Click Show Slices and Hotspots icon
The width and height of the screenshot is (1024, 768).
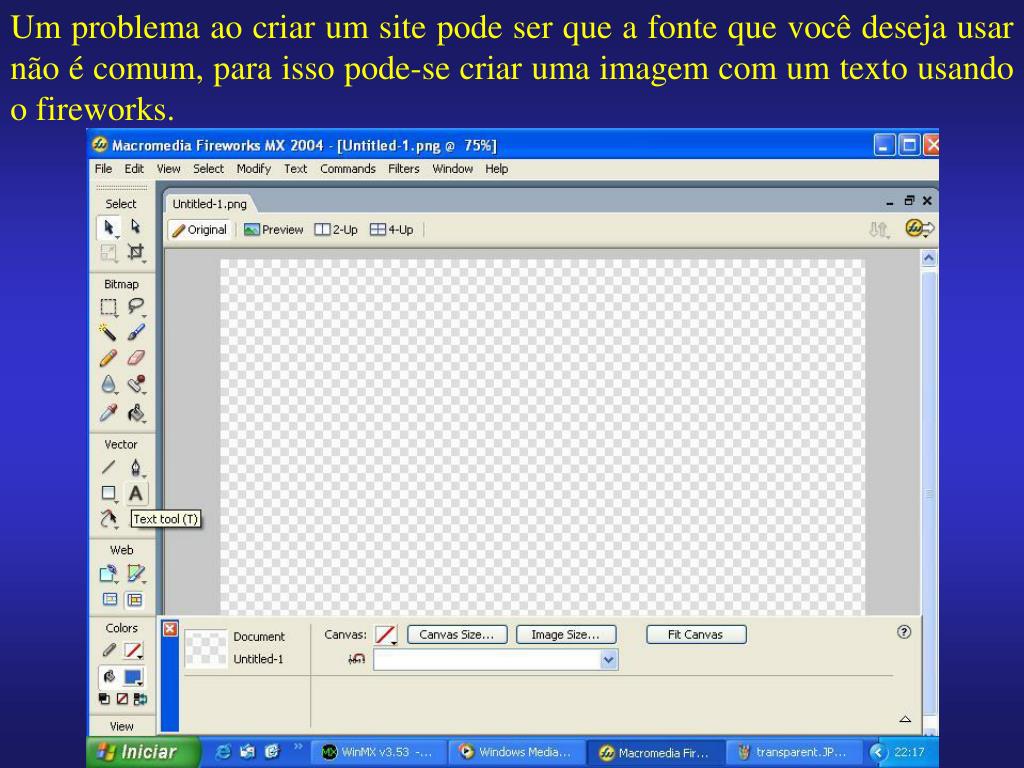click(x=135, y=600)
